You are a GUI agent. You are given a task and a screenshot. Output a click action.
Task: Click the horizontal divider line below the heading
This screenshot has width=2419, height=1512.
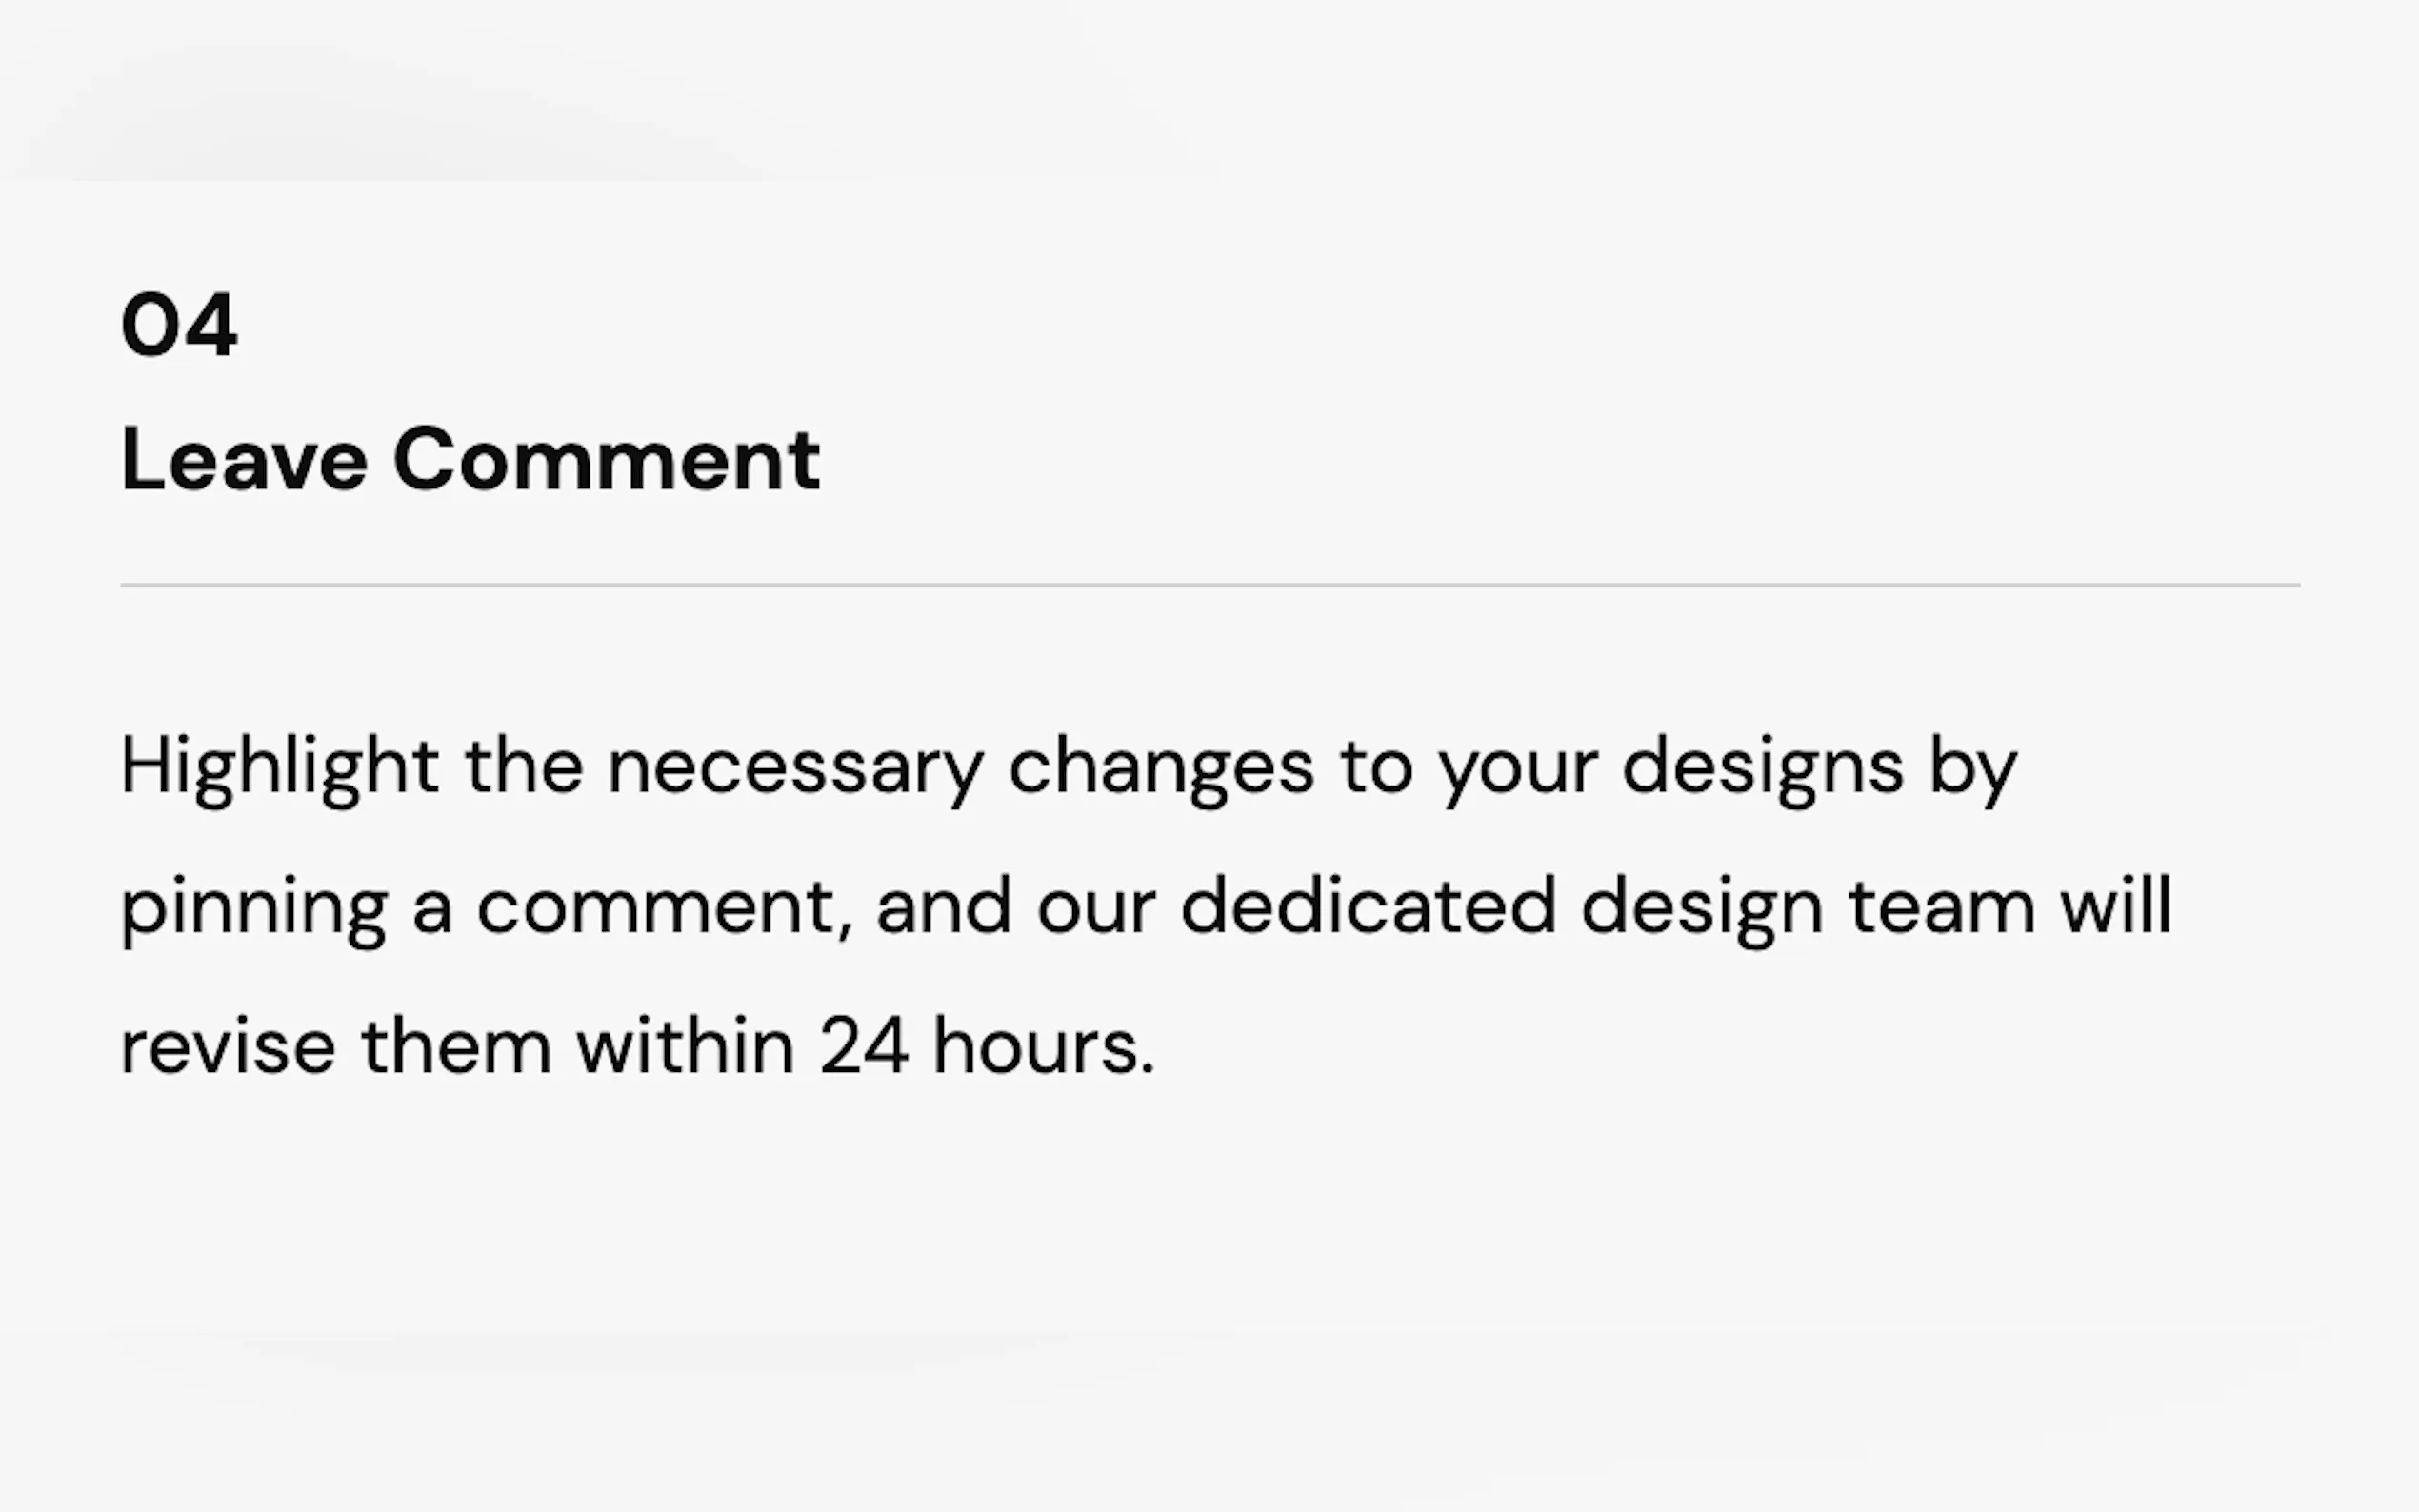tap(1210, 585)
